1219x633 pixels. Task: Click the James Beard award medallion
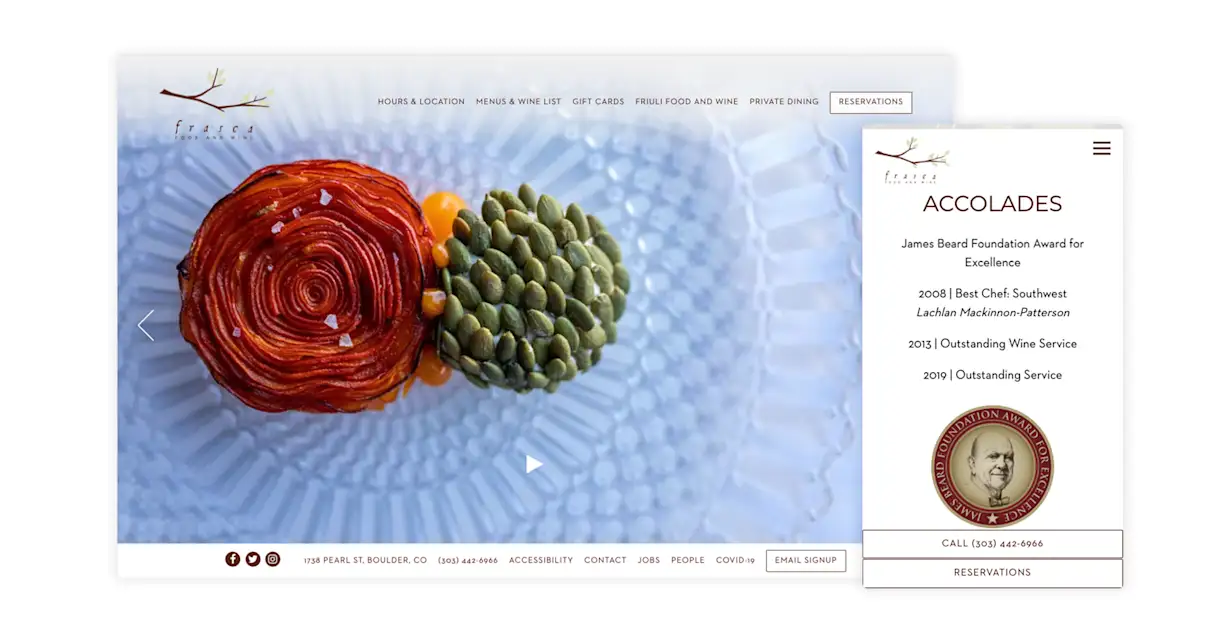[992, 466]
